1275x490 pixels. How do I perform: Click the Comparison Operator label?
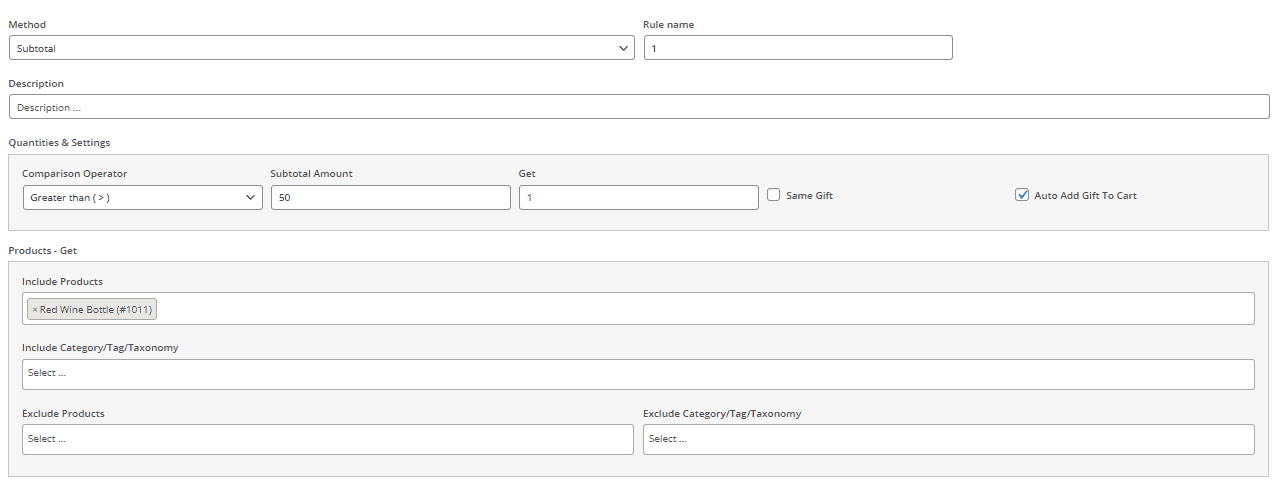coord(74,174)
